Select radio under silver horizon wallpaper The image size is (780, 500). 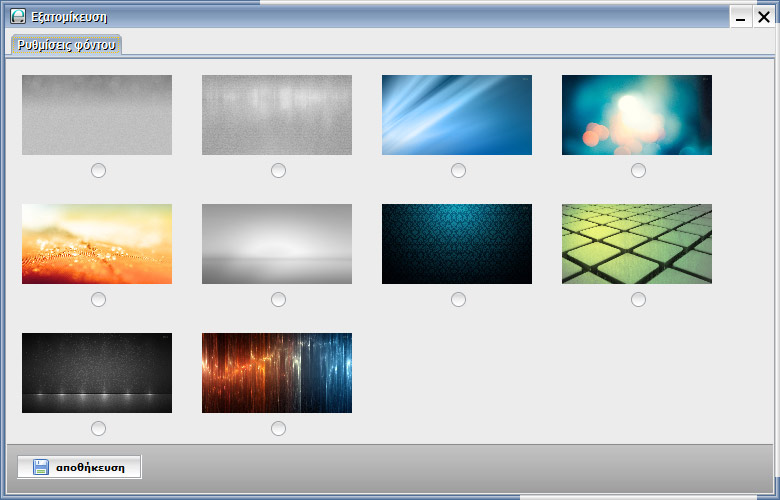(279, 300)
